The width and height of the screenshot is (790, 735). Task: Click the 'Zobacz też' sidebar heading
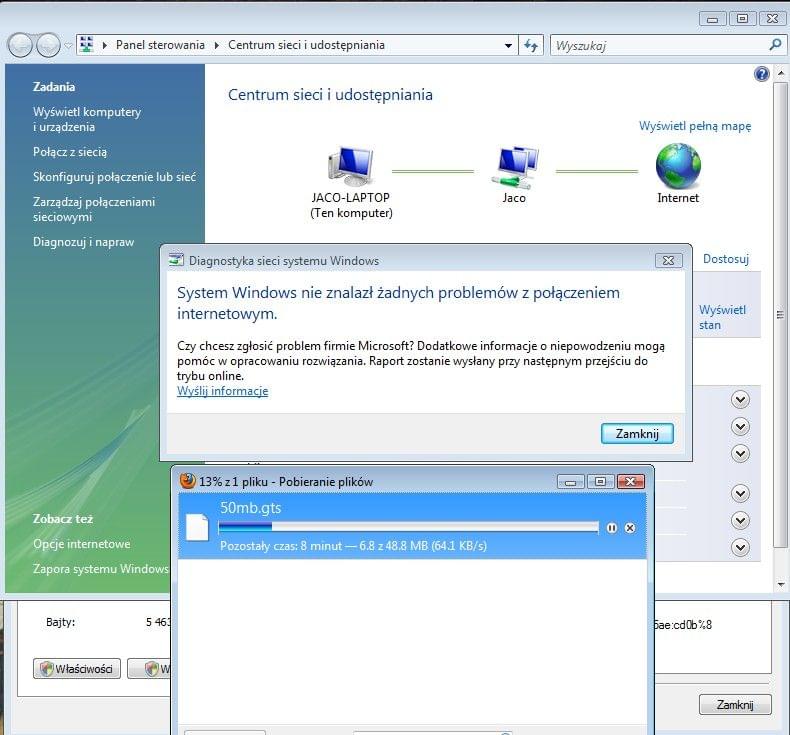(x=63, y=519)
